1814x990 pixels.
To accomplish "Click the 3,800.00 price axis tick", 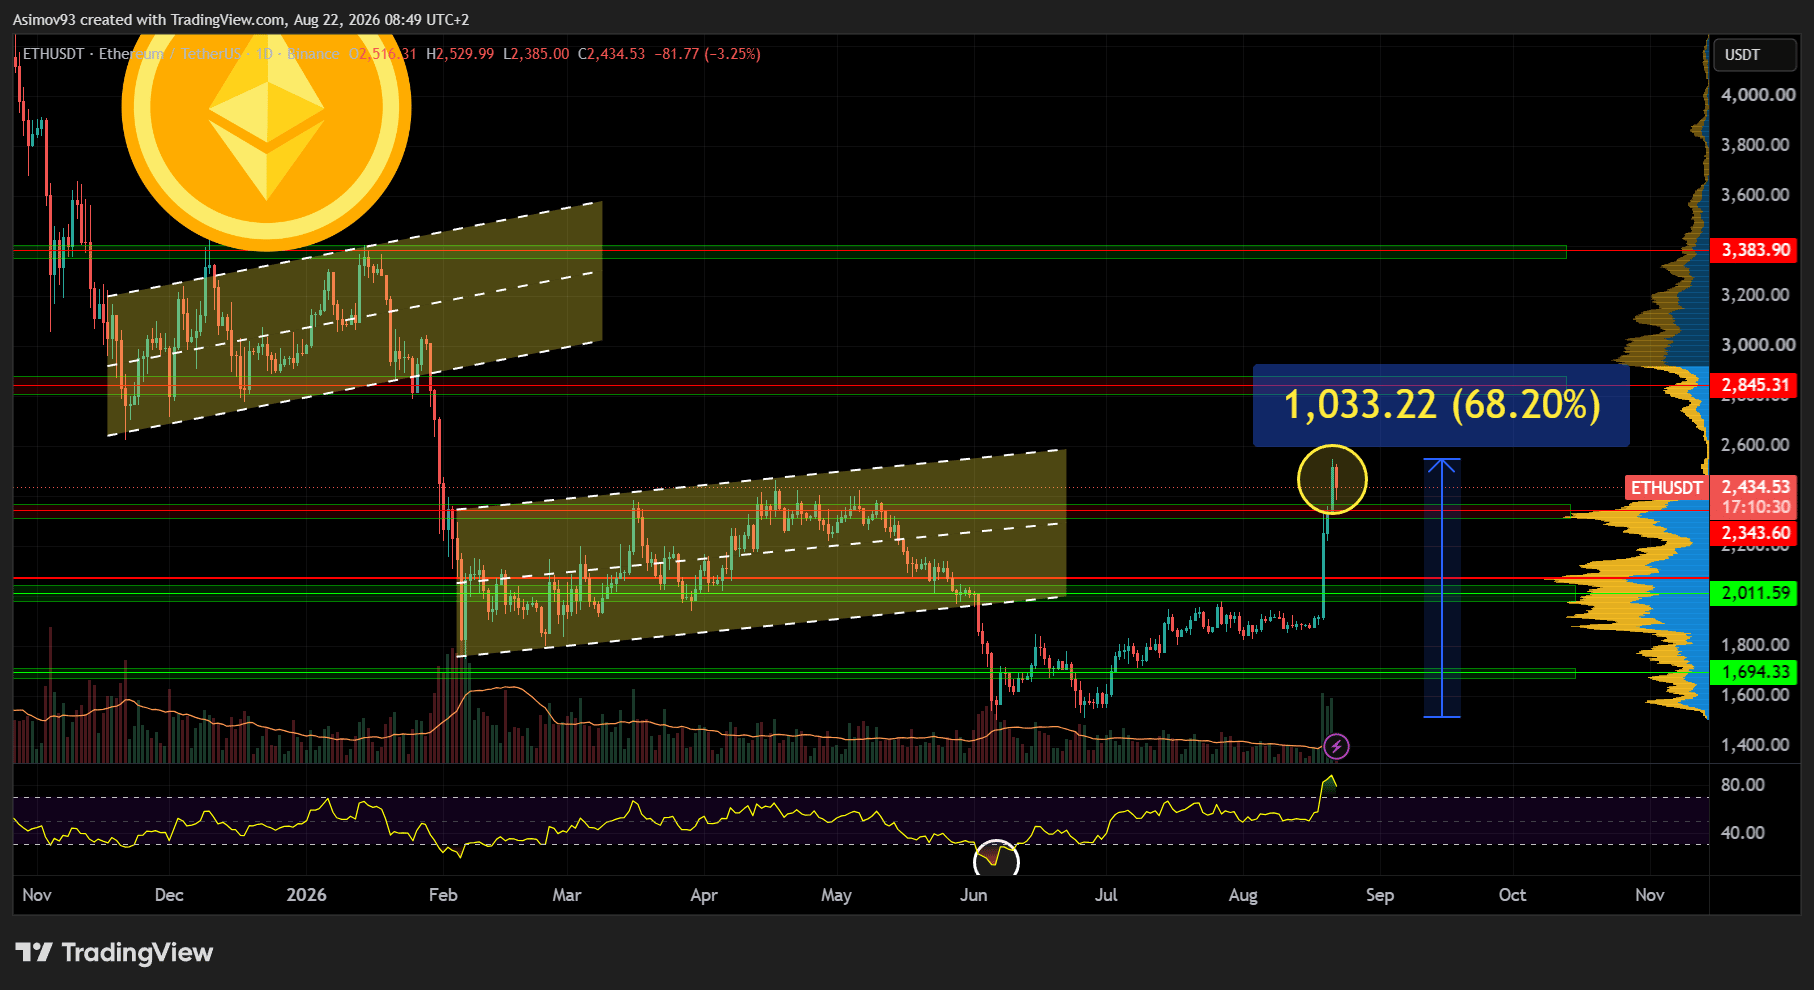I will click(x=1755, y=145).
